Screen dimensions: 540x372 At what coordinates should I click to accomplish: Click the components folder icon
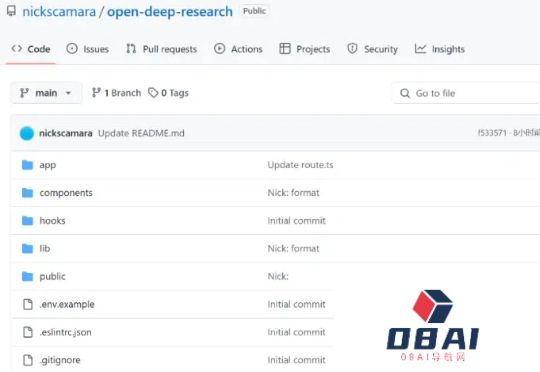click(28, 193)
